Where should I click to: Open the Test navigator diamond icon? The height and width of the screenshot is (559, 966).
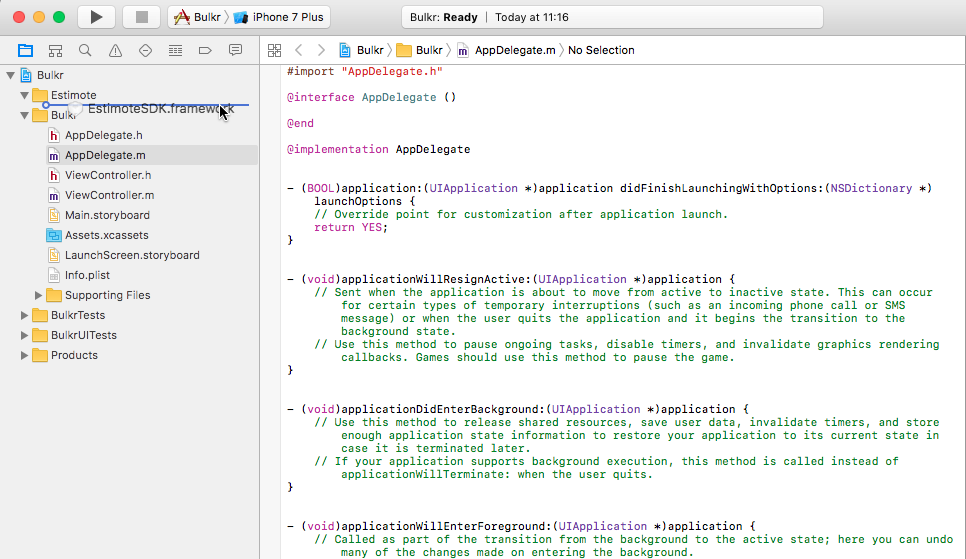tap(145, 51)
